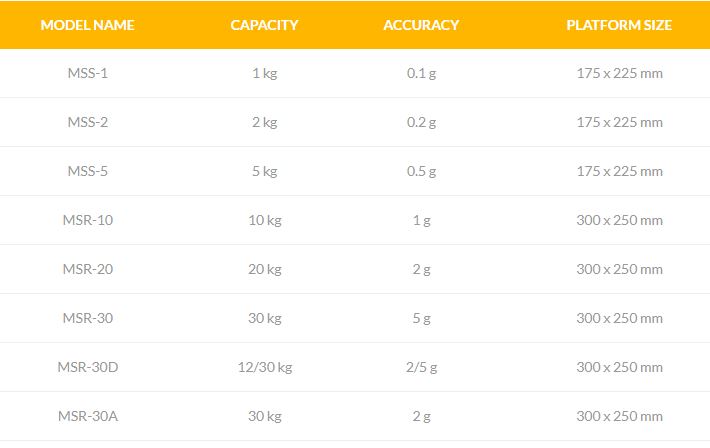Select the 0.5 g accuracy value
This screenshot has height=448, width=710.
click(421, 171)
